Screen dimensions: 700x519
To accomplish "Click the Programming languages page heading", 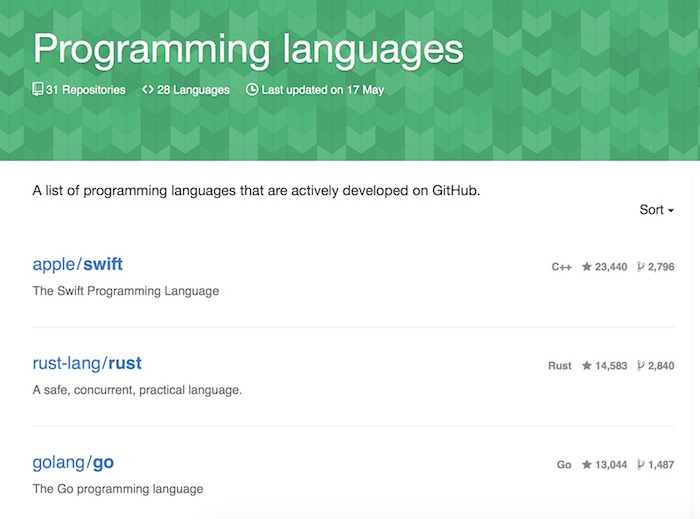I will tap(248, 48).
